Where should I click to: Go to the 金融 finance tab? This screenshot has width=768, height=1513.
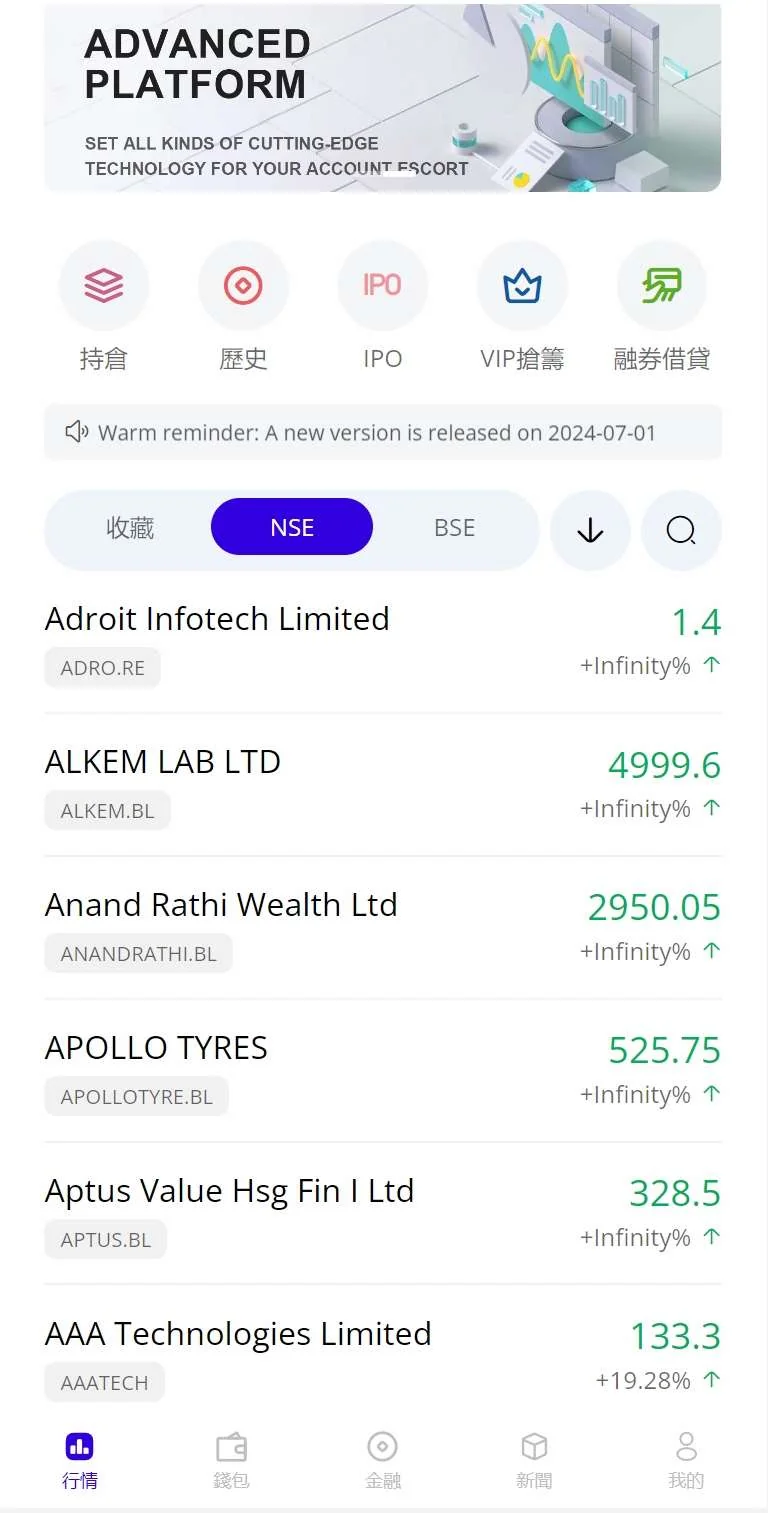click(383, 1460)
